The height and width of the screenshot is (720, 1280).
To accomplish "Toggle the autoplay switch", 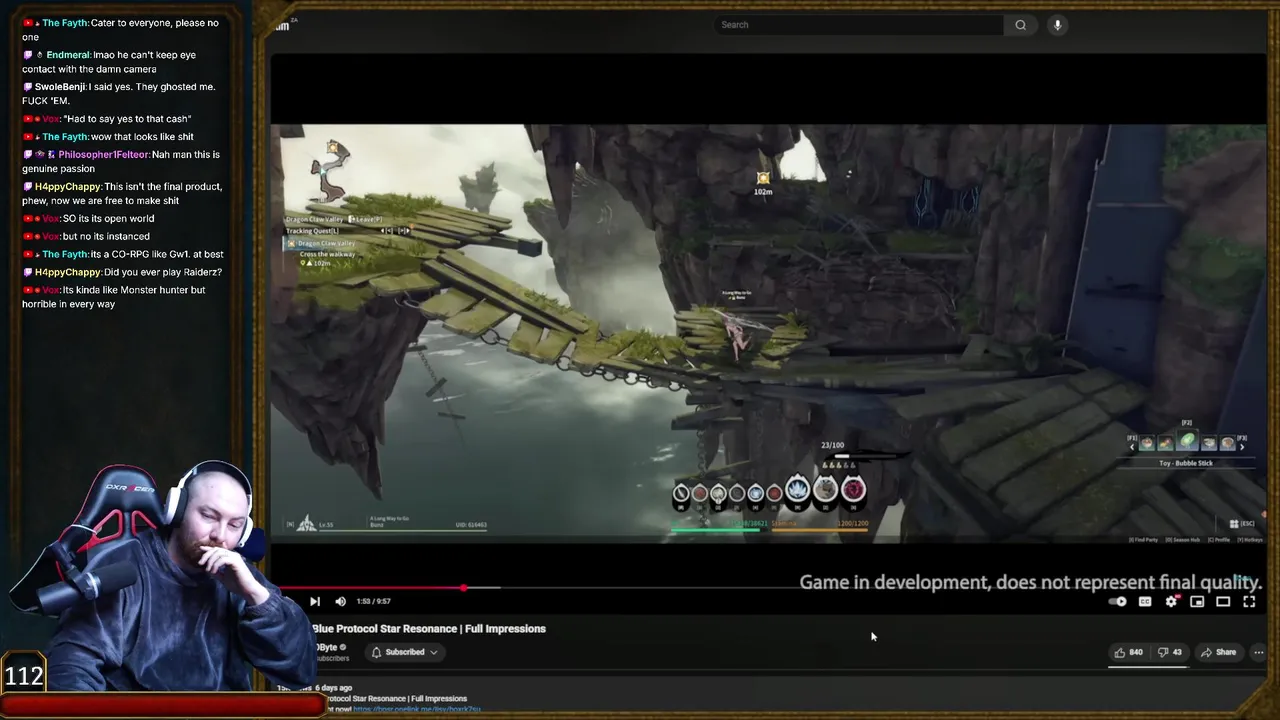I will click(x=1118, y=601).
